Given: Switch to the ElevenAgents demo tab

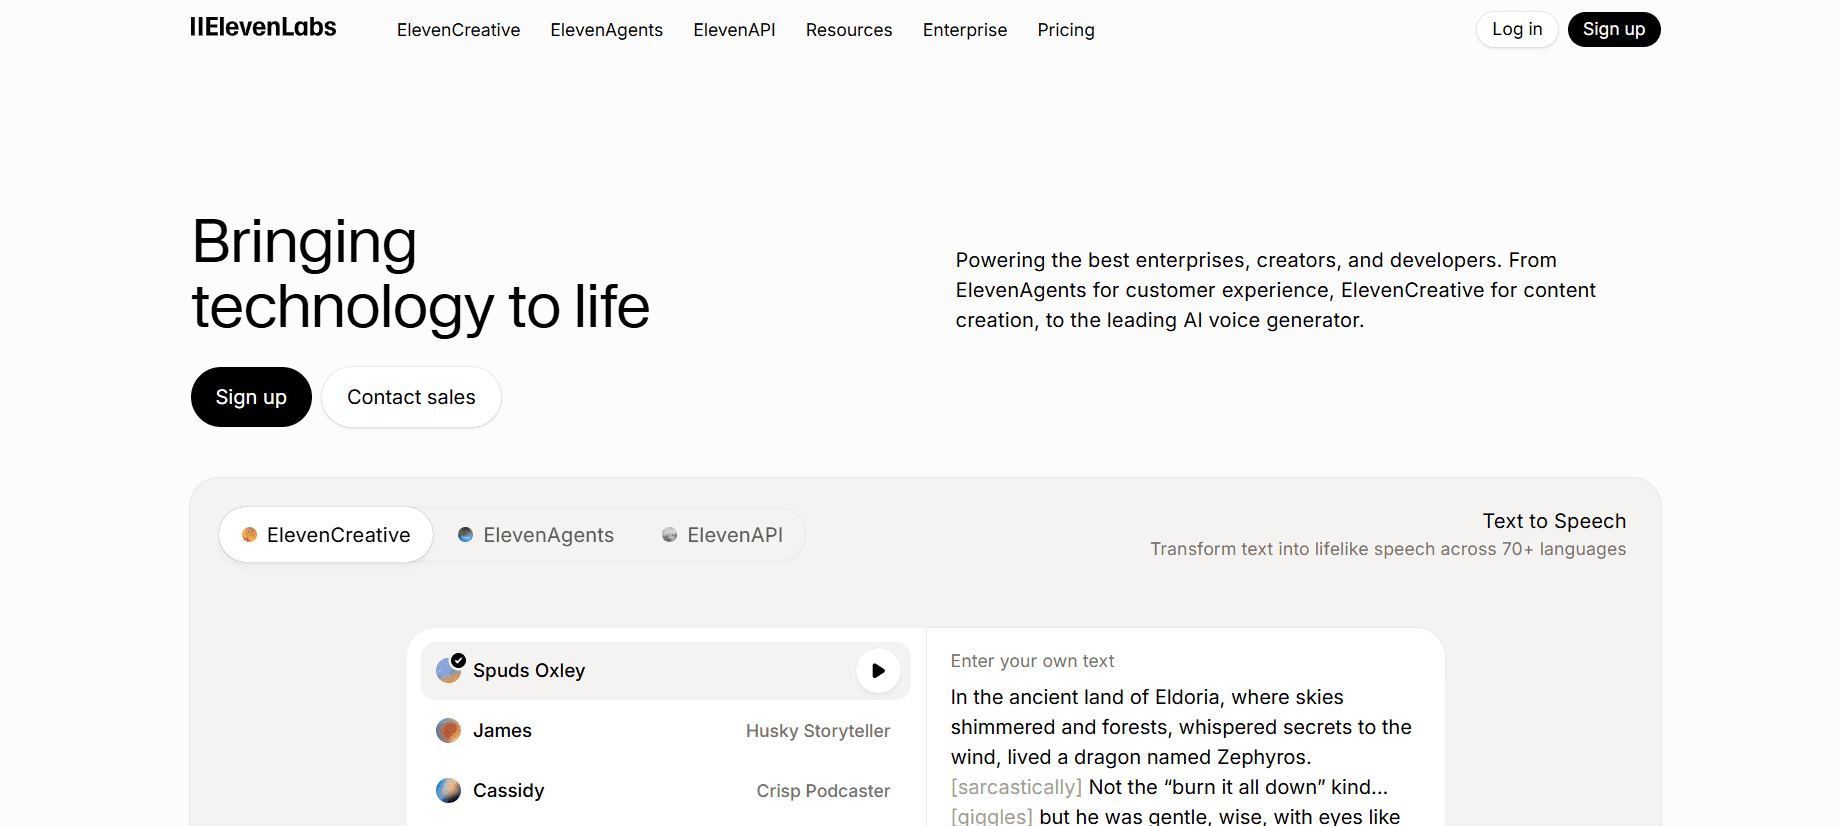Looking at the screenshot, I should (x=536, y=535).
